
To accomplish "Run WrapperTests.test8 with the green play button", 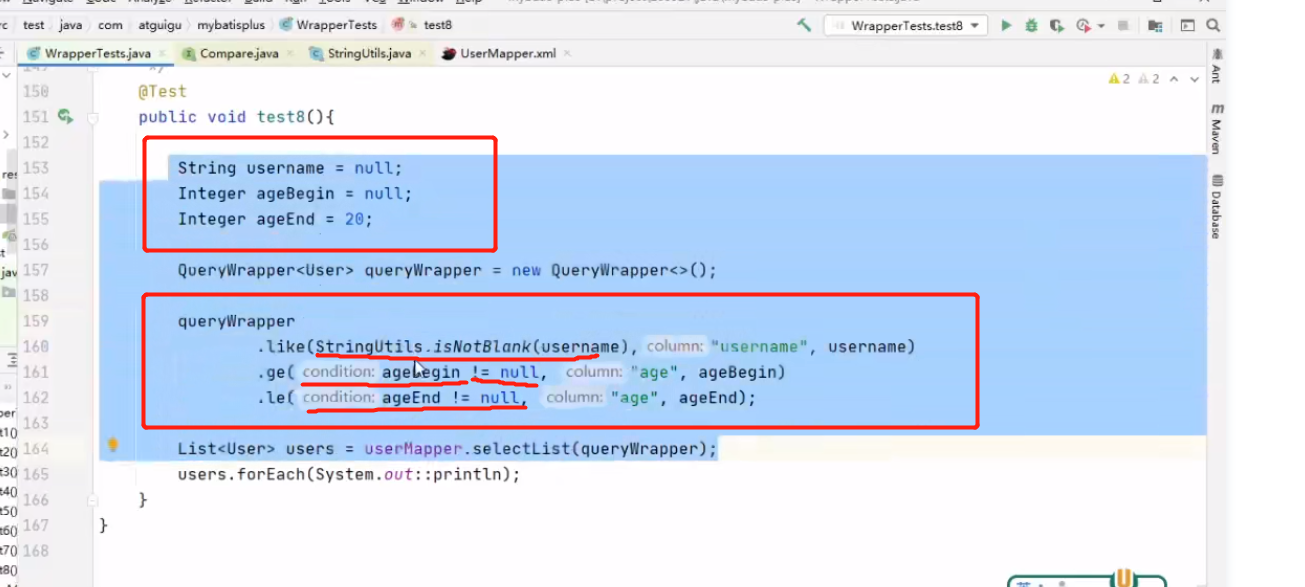I will [x=1006, y=26].
